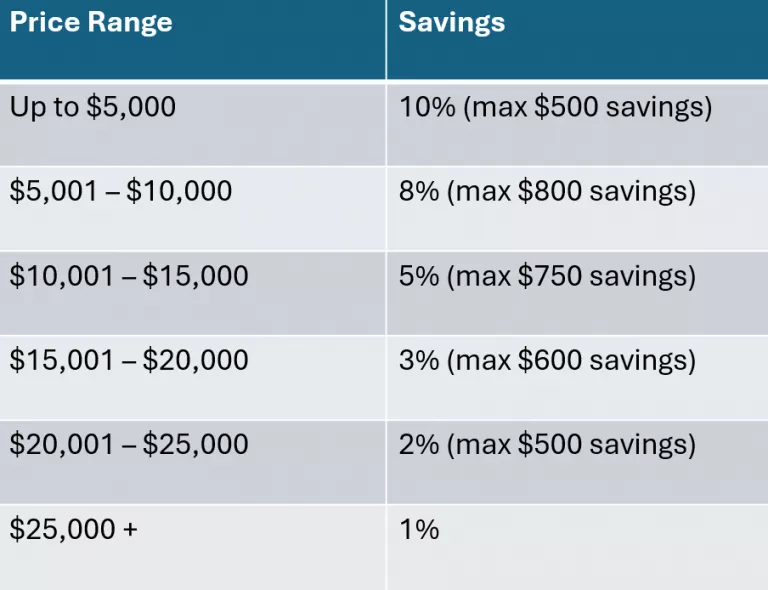Click the '(max $600 savings)' text
Image resolution: width=768 pixels, height=590 pixels.
pyautogui.click(x=571, y=359)
